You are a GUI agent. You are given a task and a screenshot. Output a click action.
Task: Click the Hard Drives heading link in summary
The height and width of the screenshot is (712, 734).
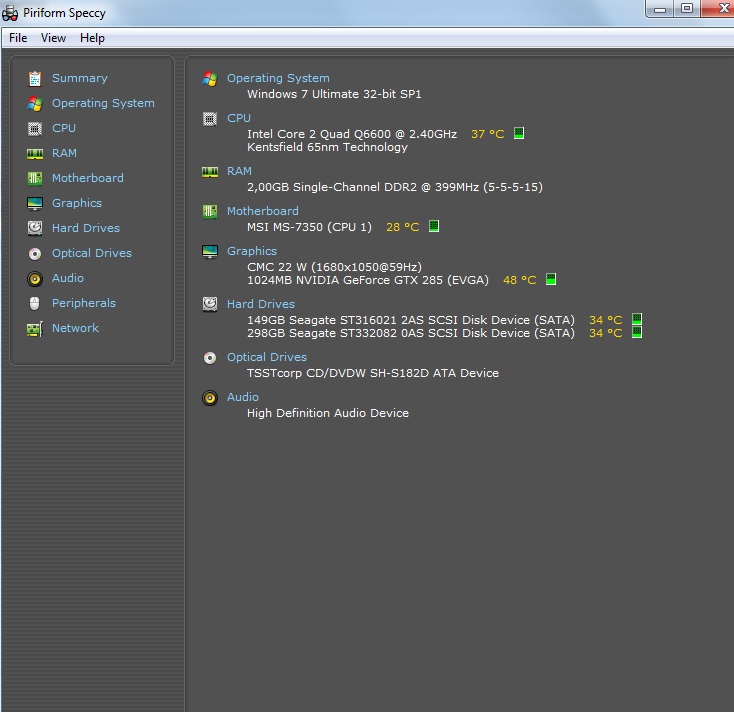(x=261, y=304)
